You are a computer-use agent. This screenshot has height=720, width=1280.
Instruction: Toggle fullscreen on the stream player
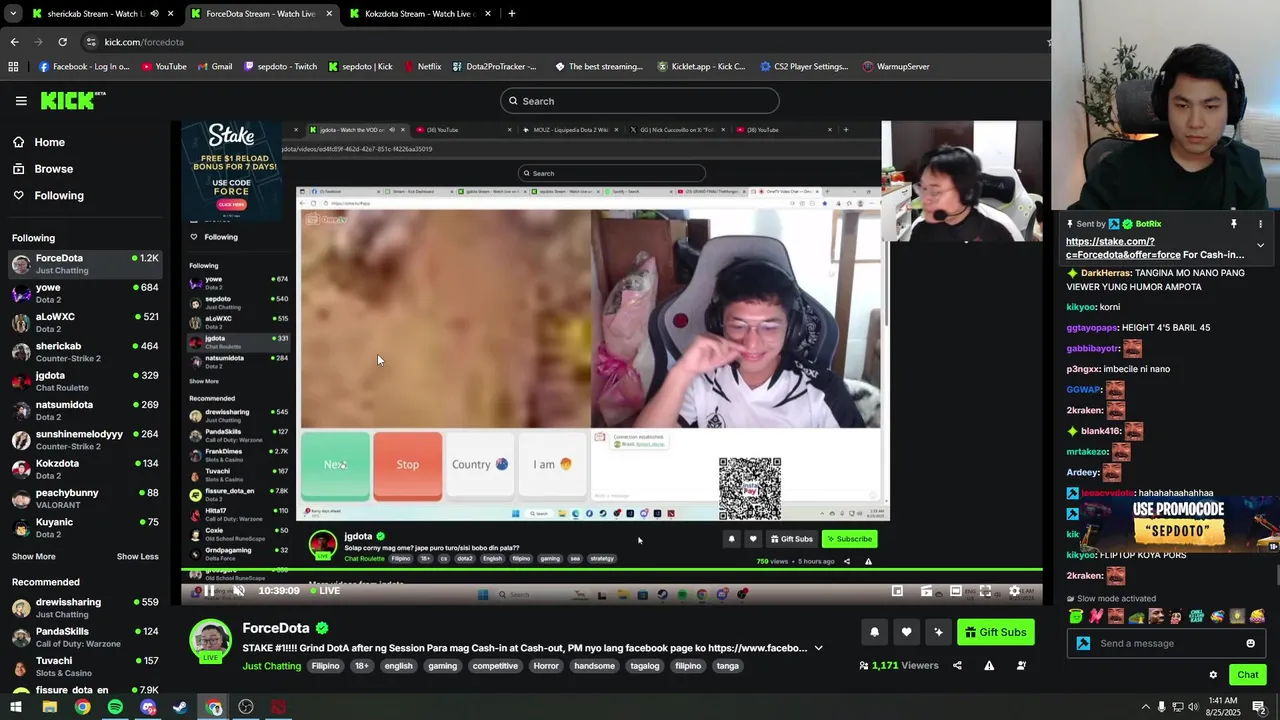[985, 591]
